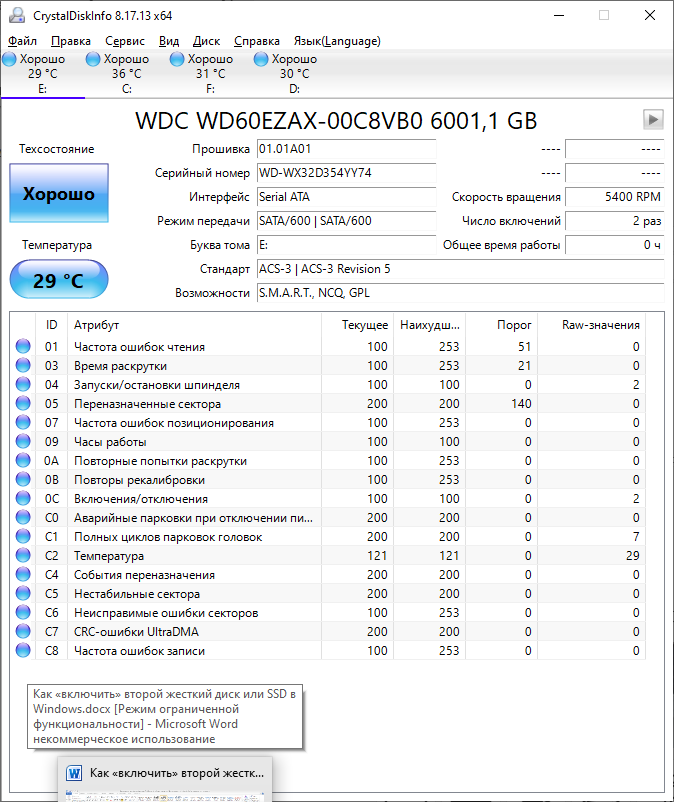Click the Прошивка field 01.01A01
674x802 pixels.
(346, 149)
